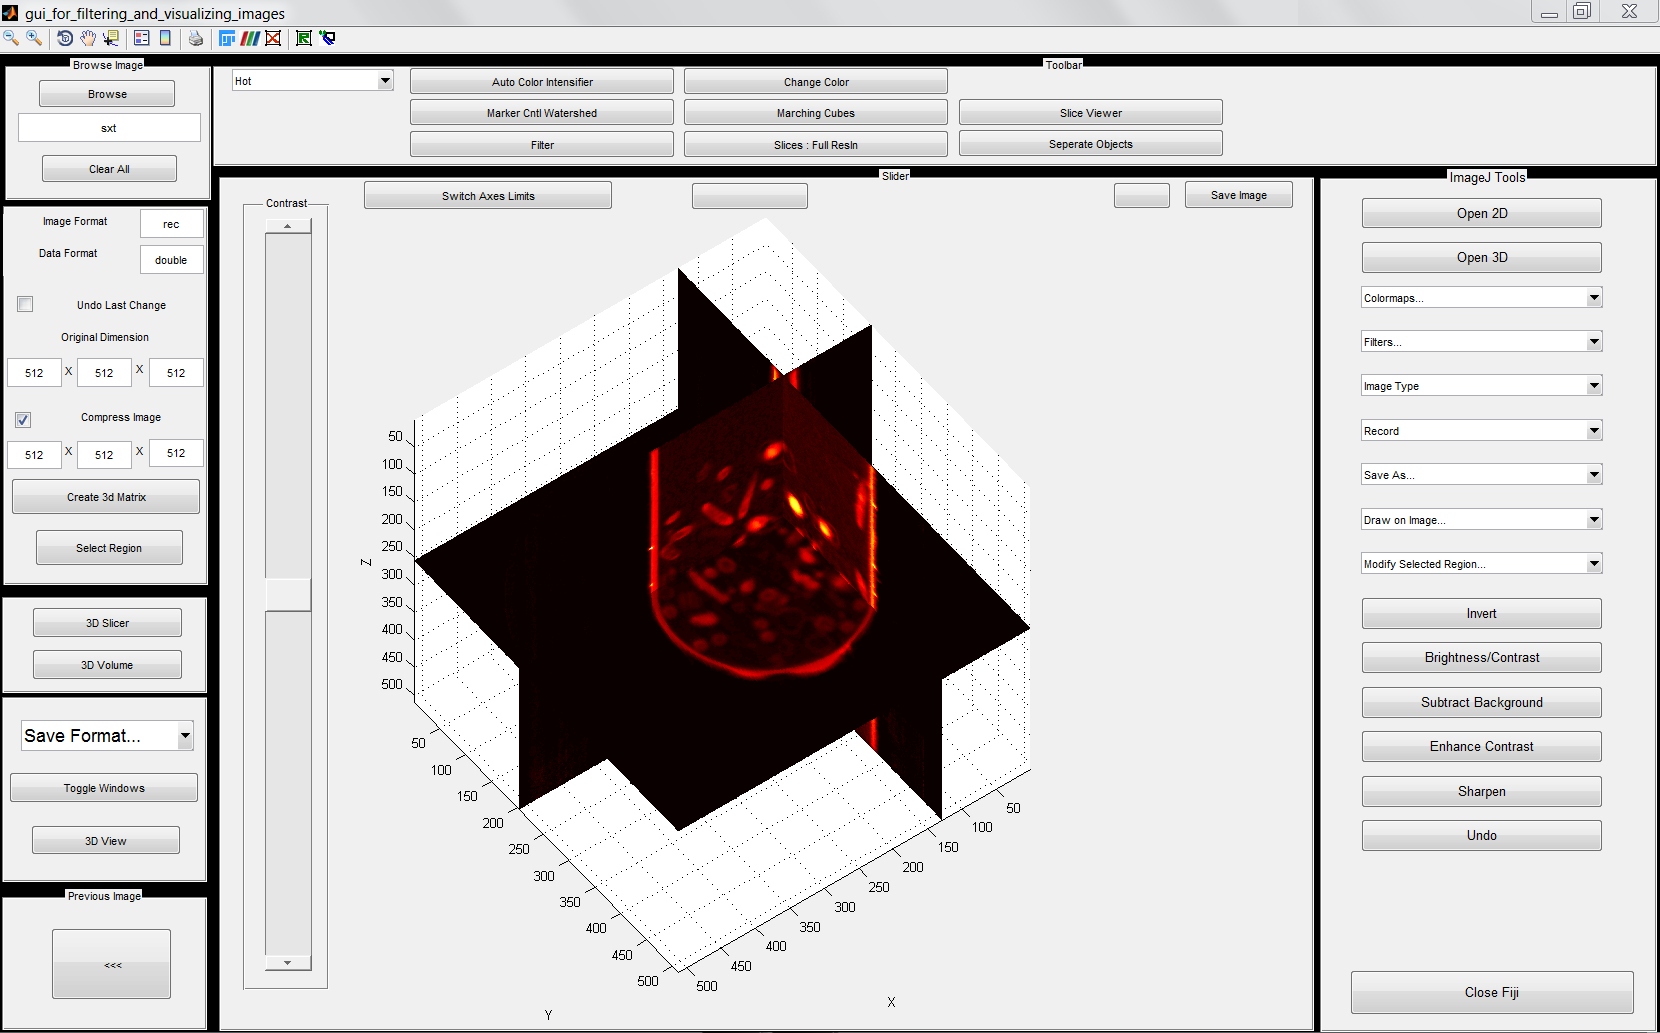The image size is (1660, 1033).
Task: Click the small blank button beside Save Image
Action: point(1142,196)
